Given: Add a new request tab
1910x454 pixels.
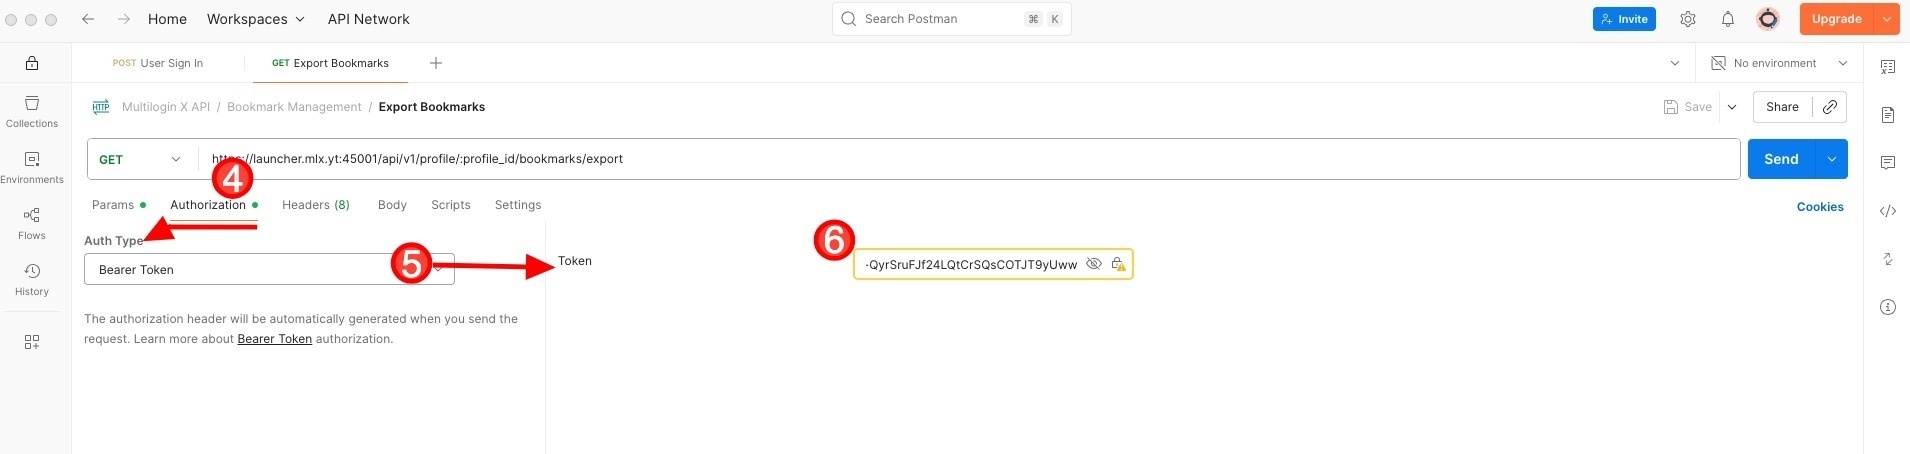Looking at the screenshot, I should tap(436, 63).
